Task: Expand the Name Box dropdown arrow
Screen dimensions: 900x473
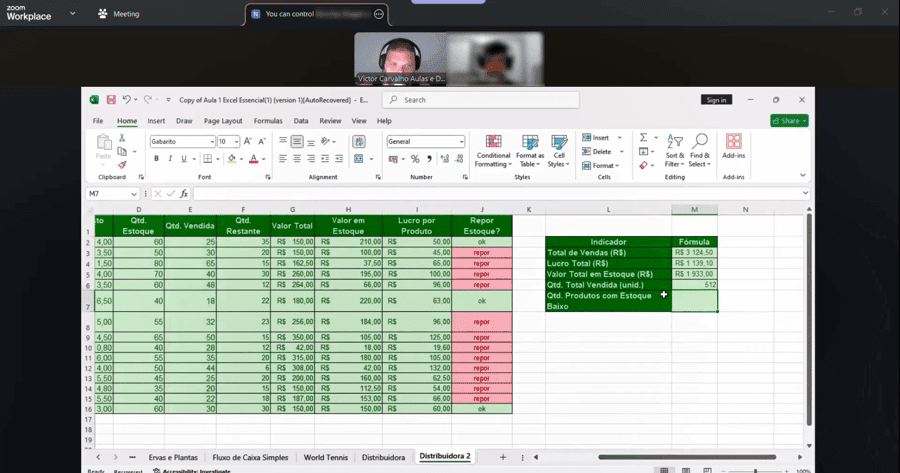Action: click(x=134, y=194)
